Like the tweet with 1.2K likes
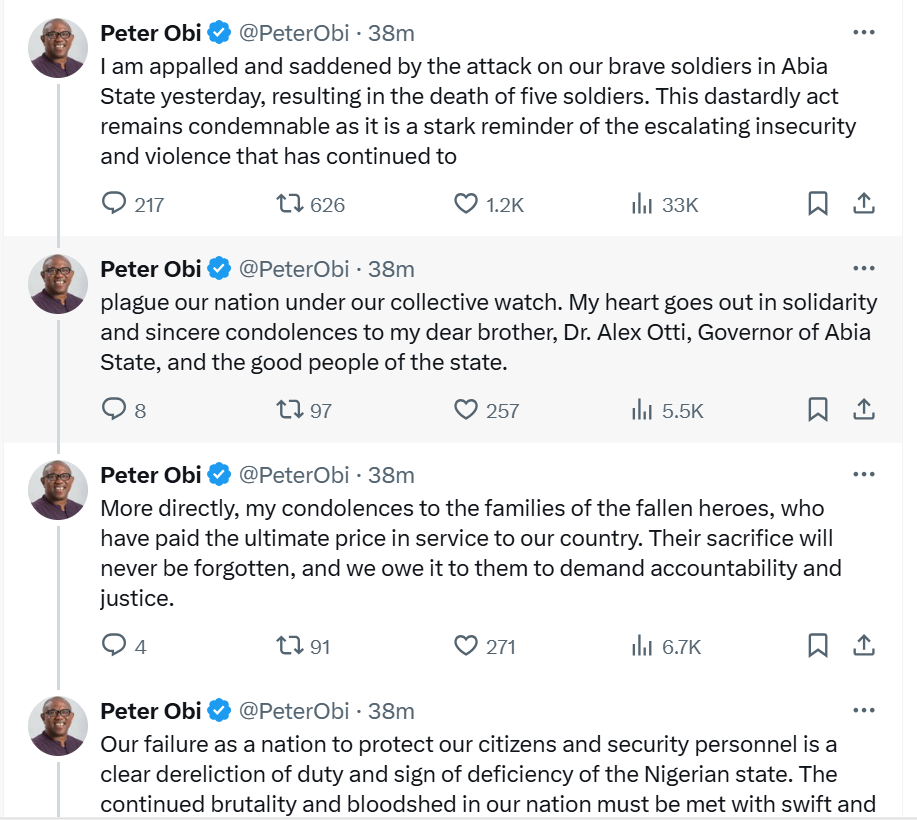Image resolution: width=917 pixels, height=820 pixels. point(466,204)
